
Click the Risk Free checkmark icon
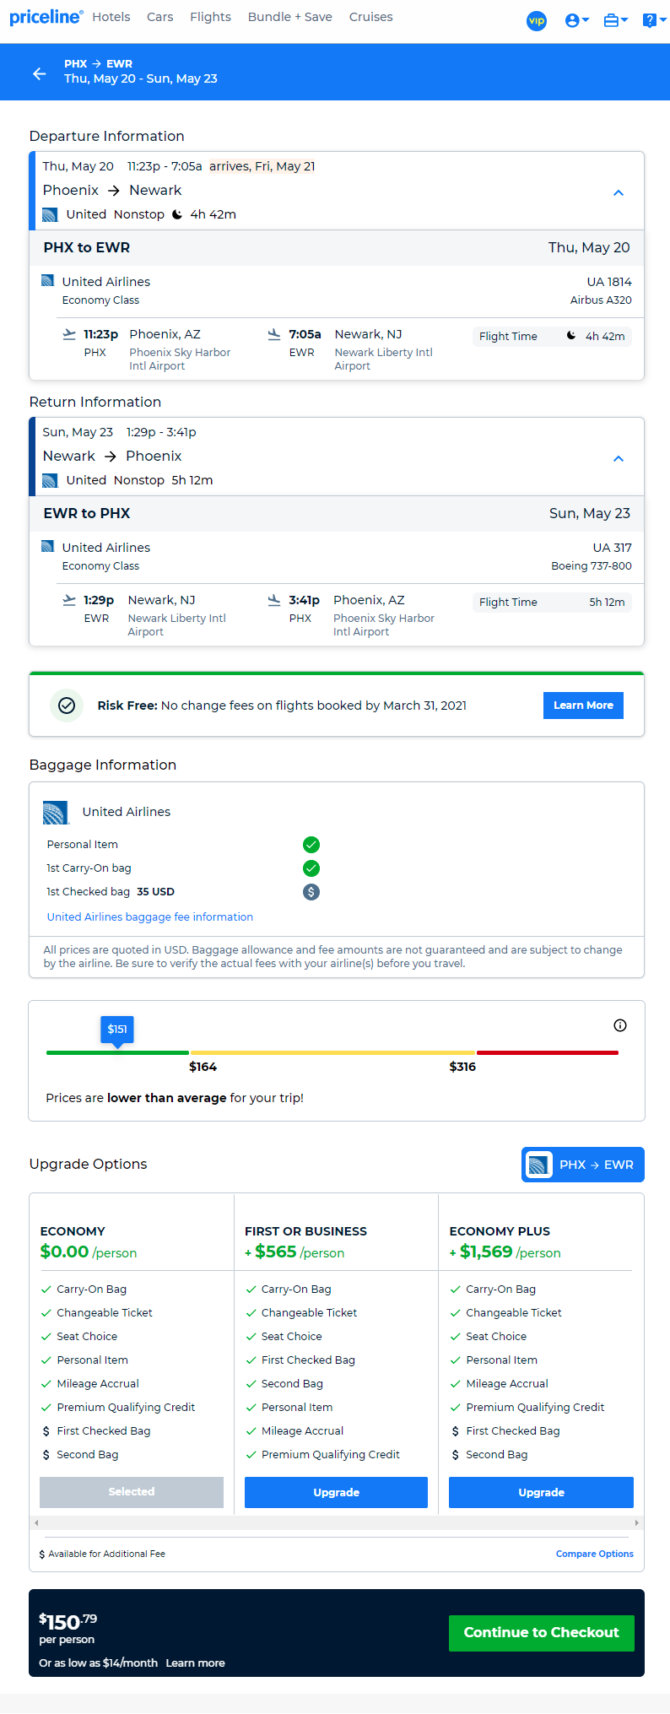67,705
